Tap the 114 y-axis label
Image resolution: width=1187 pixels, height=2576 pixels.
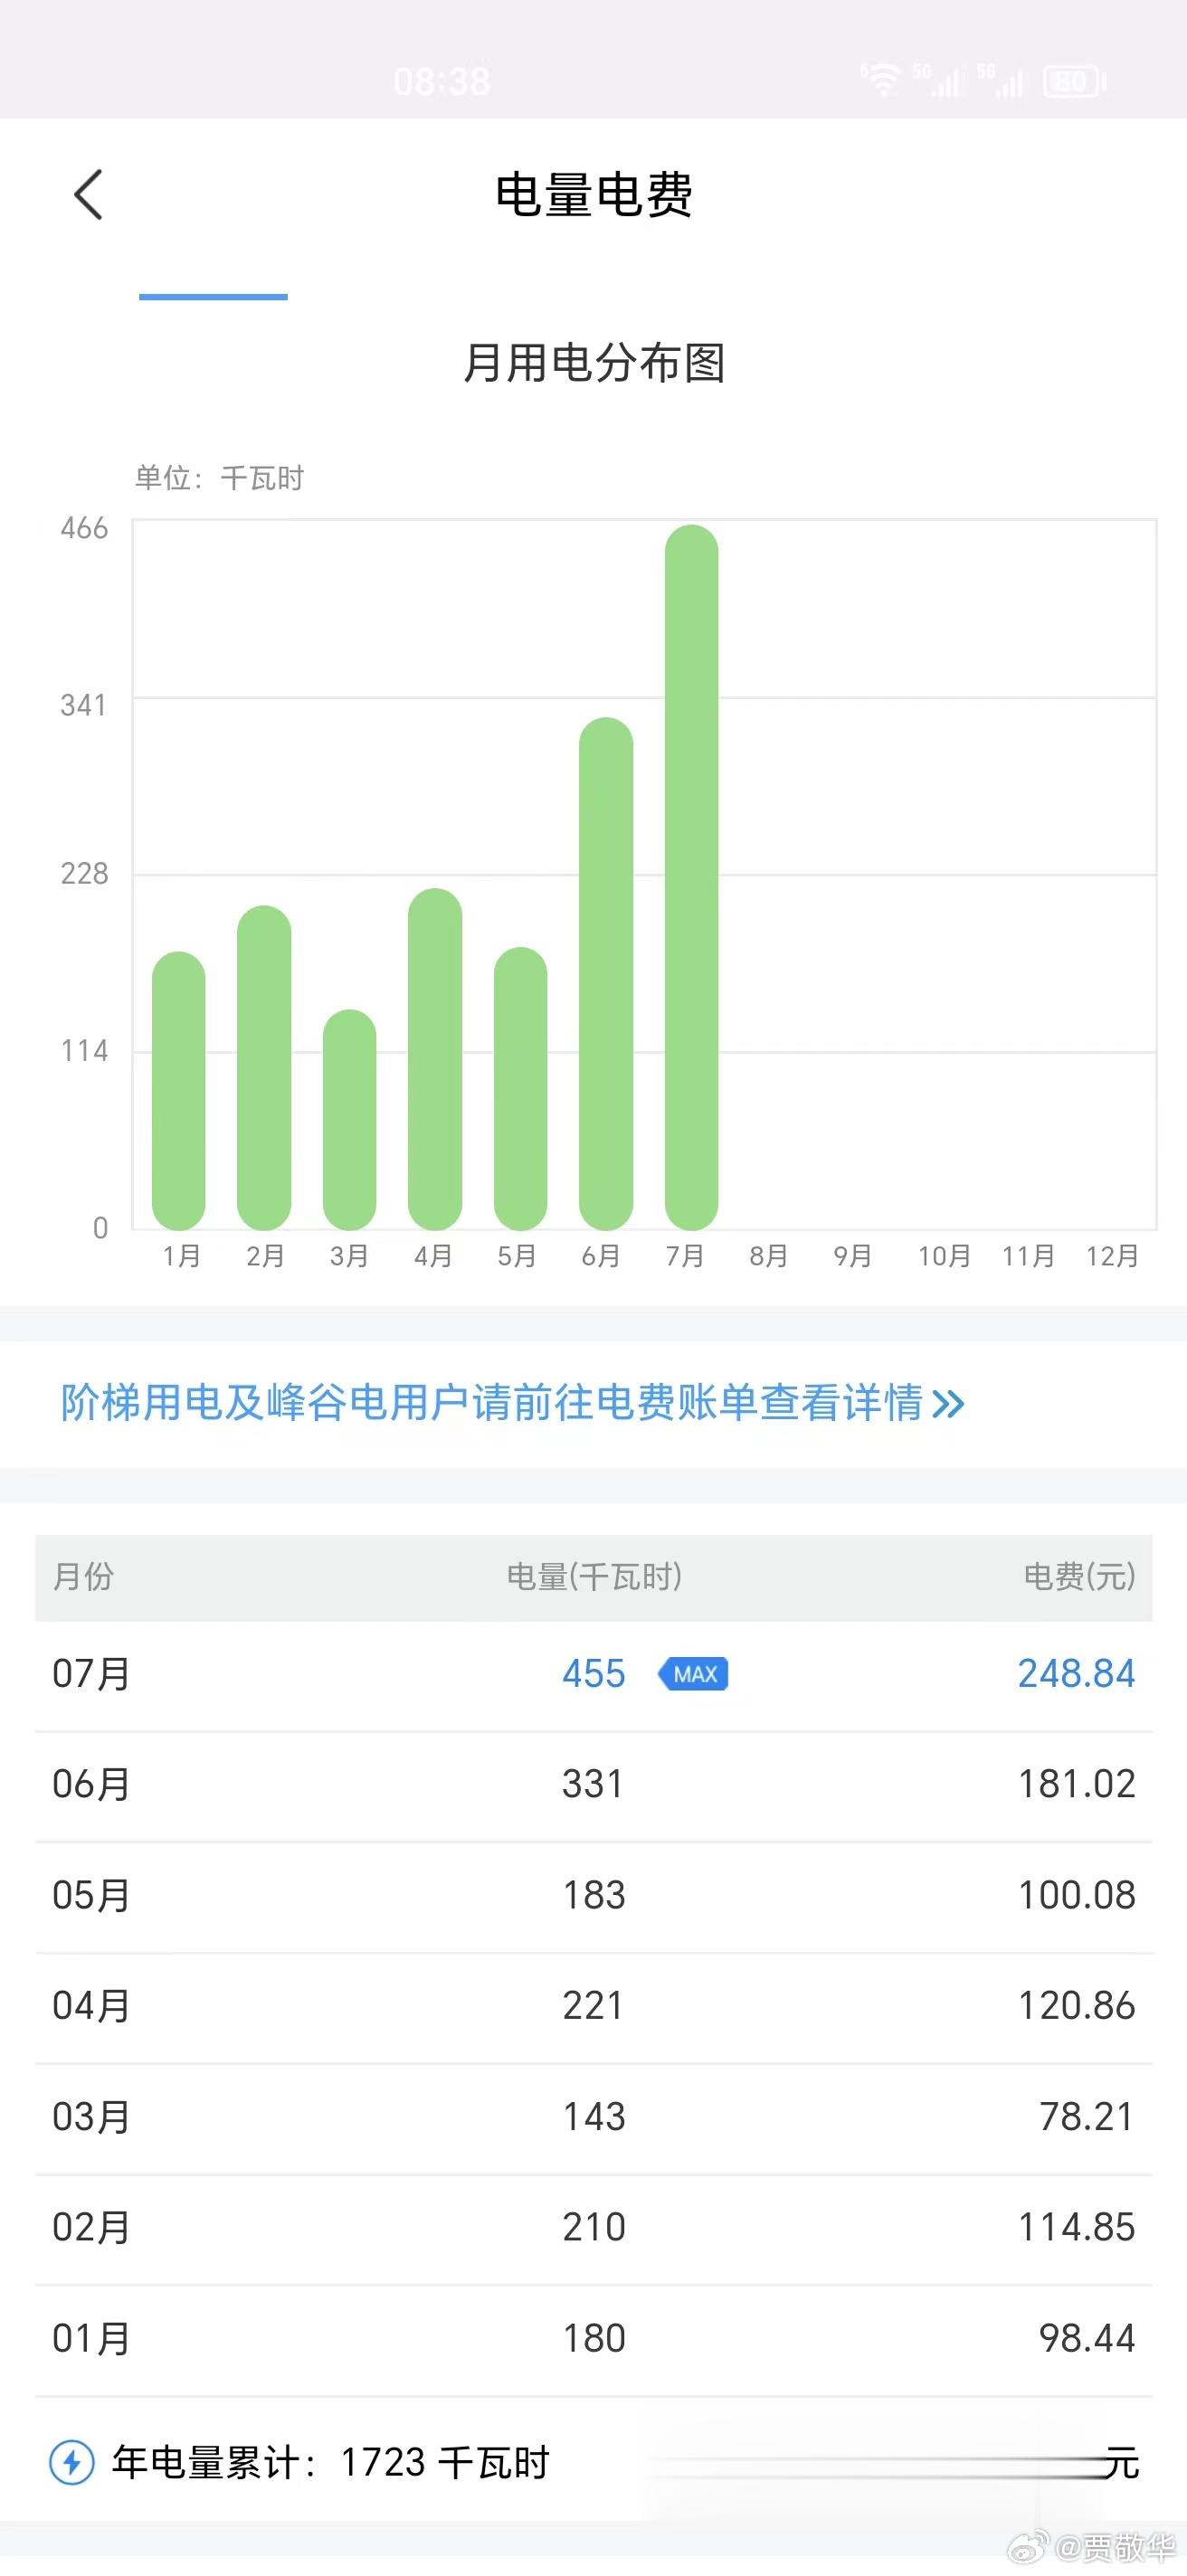(x=84, y=1051)
